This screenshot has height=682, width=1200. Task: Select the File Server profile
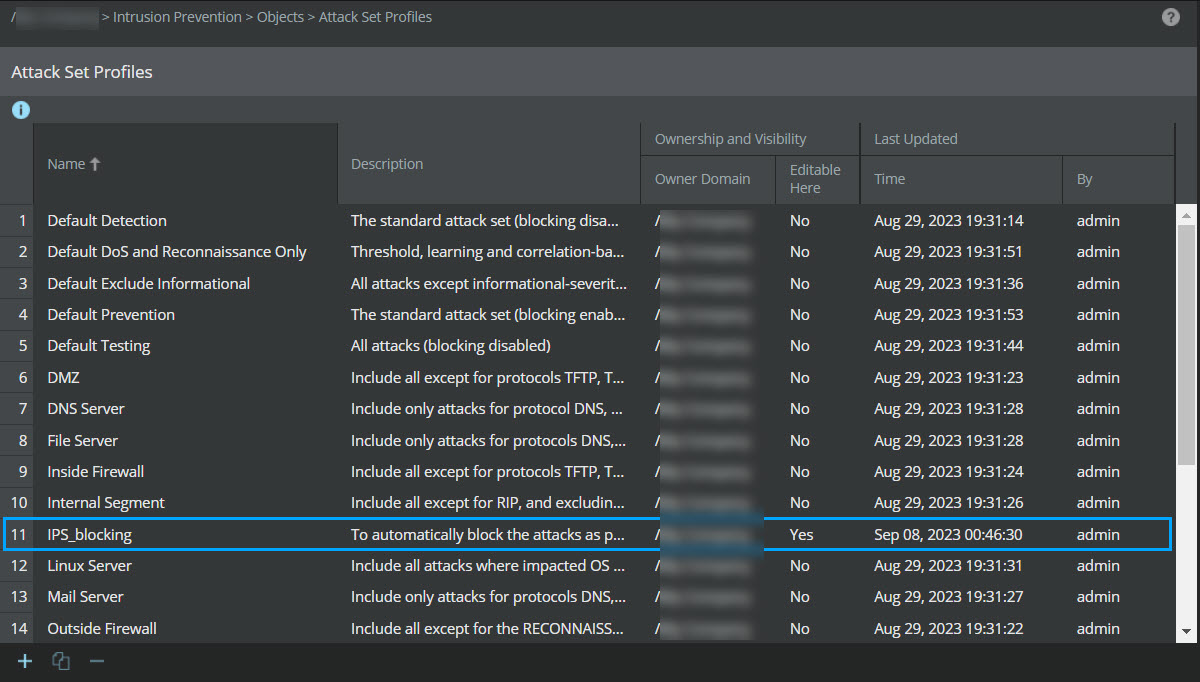tap(82, 440)
